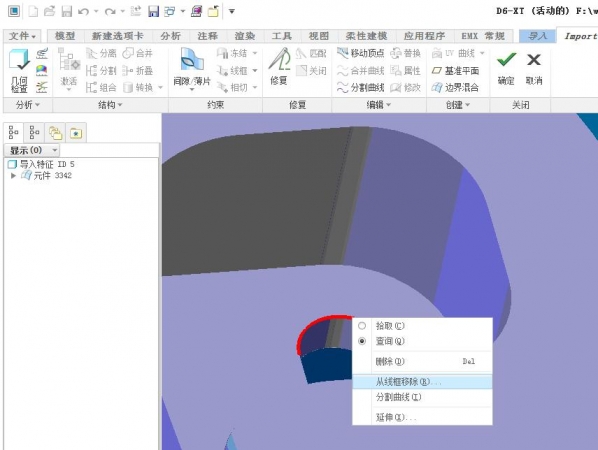Viewport: 598px width, 450px height.
Task: Open the Undo history dropdown arrow
Action: click(x=96, y=12)
